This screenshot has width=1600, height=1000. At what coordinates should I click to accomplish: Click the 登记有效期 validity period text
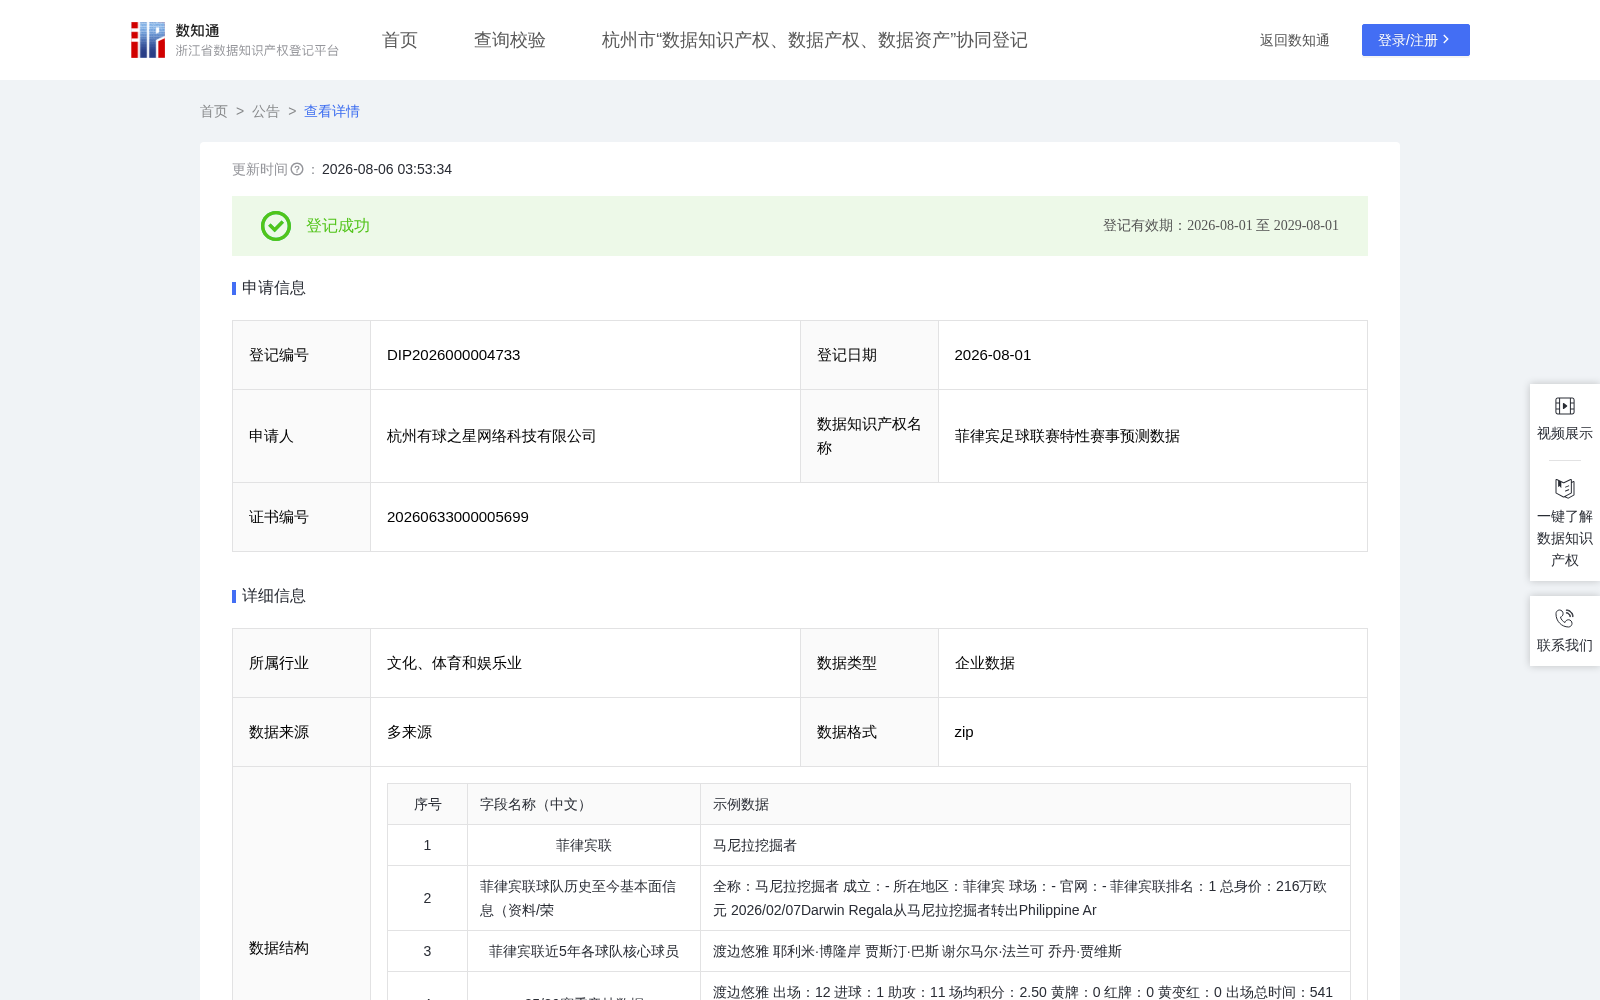[x=1220, y=226]
